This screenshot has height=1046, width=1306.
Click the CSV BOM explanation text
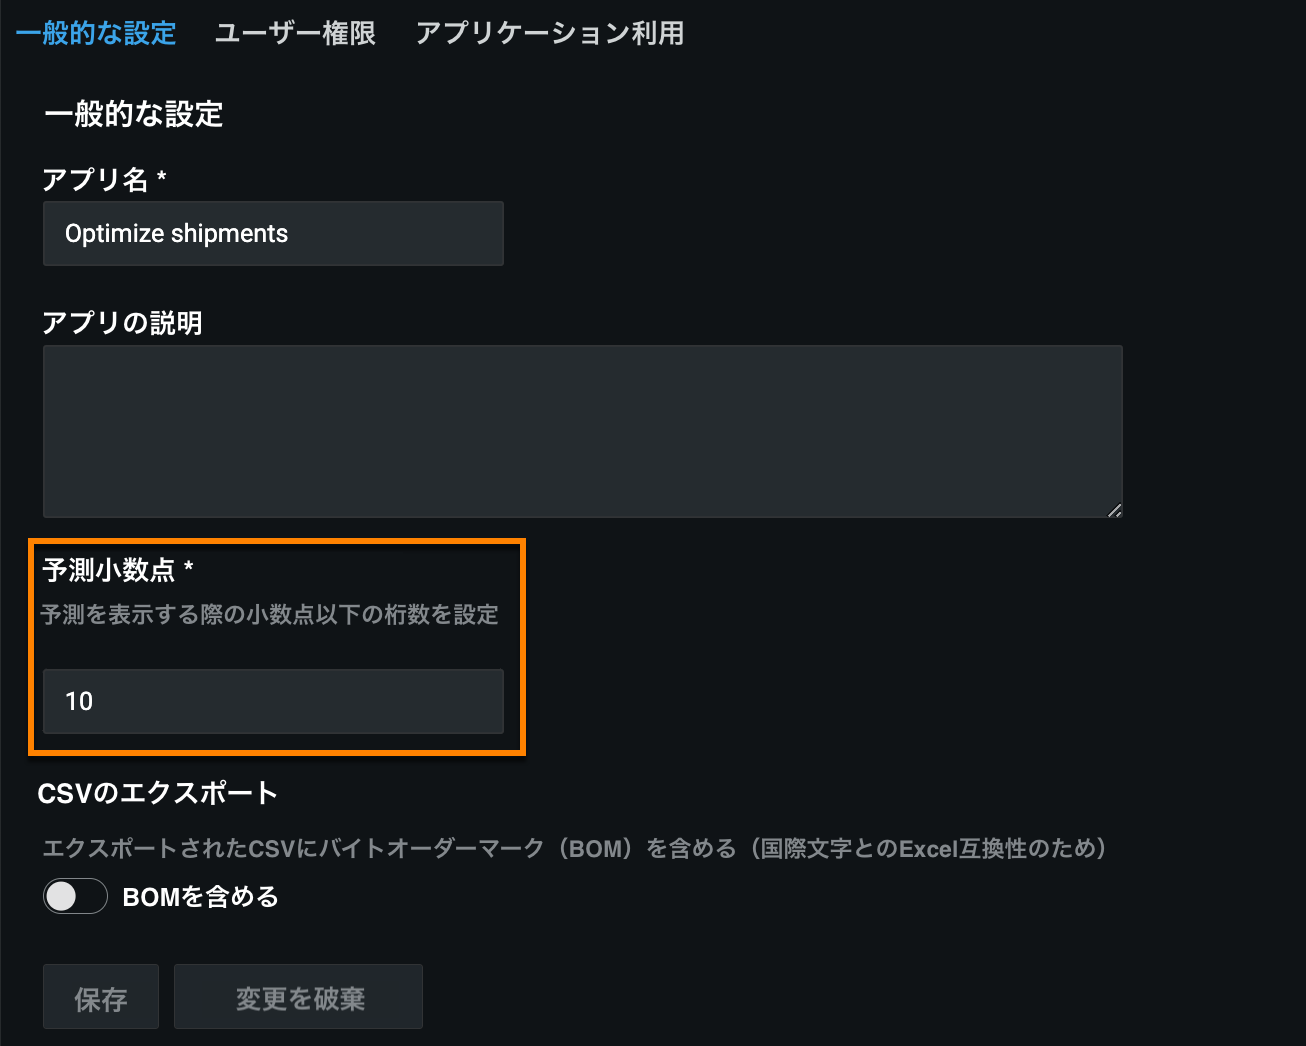(575, 849)
